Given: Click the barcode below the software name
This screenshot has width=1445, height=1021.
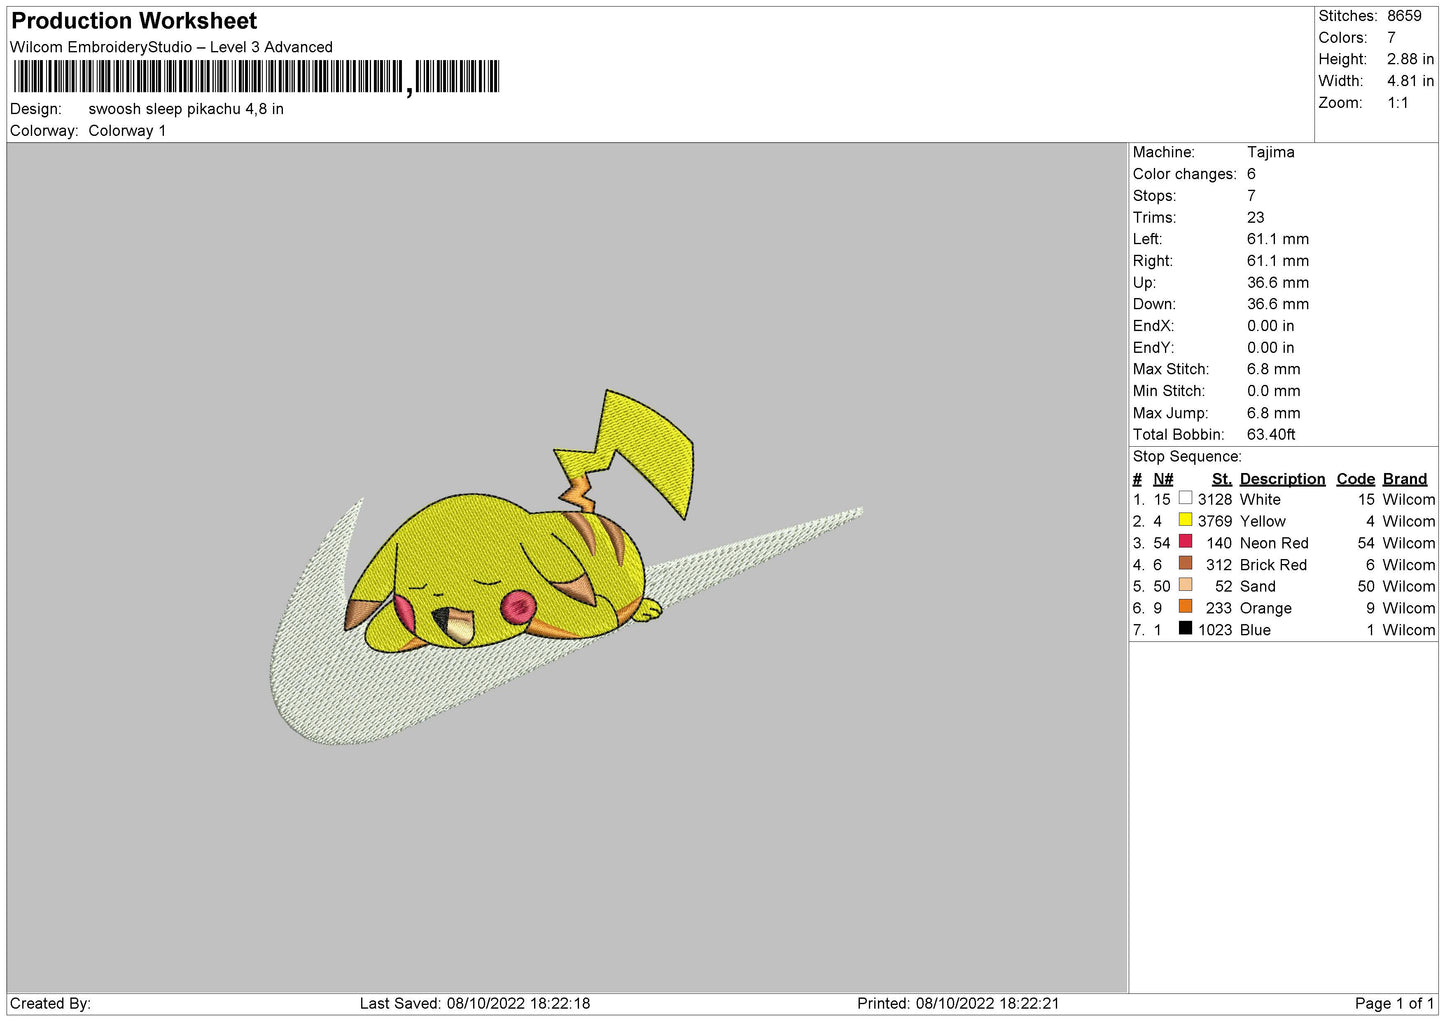Looking at the screenshot, I should click(255, 77).
